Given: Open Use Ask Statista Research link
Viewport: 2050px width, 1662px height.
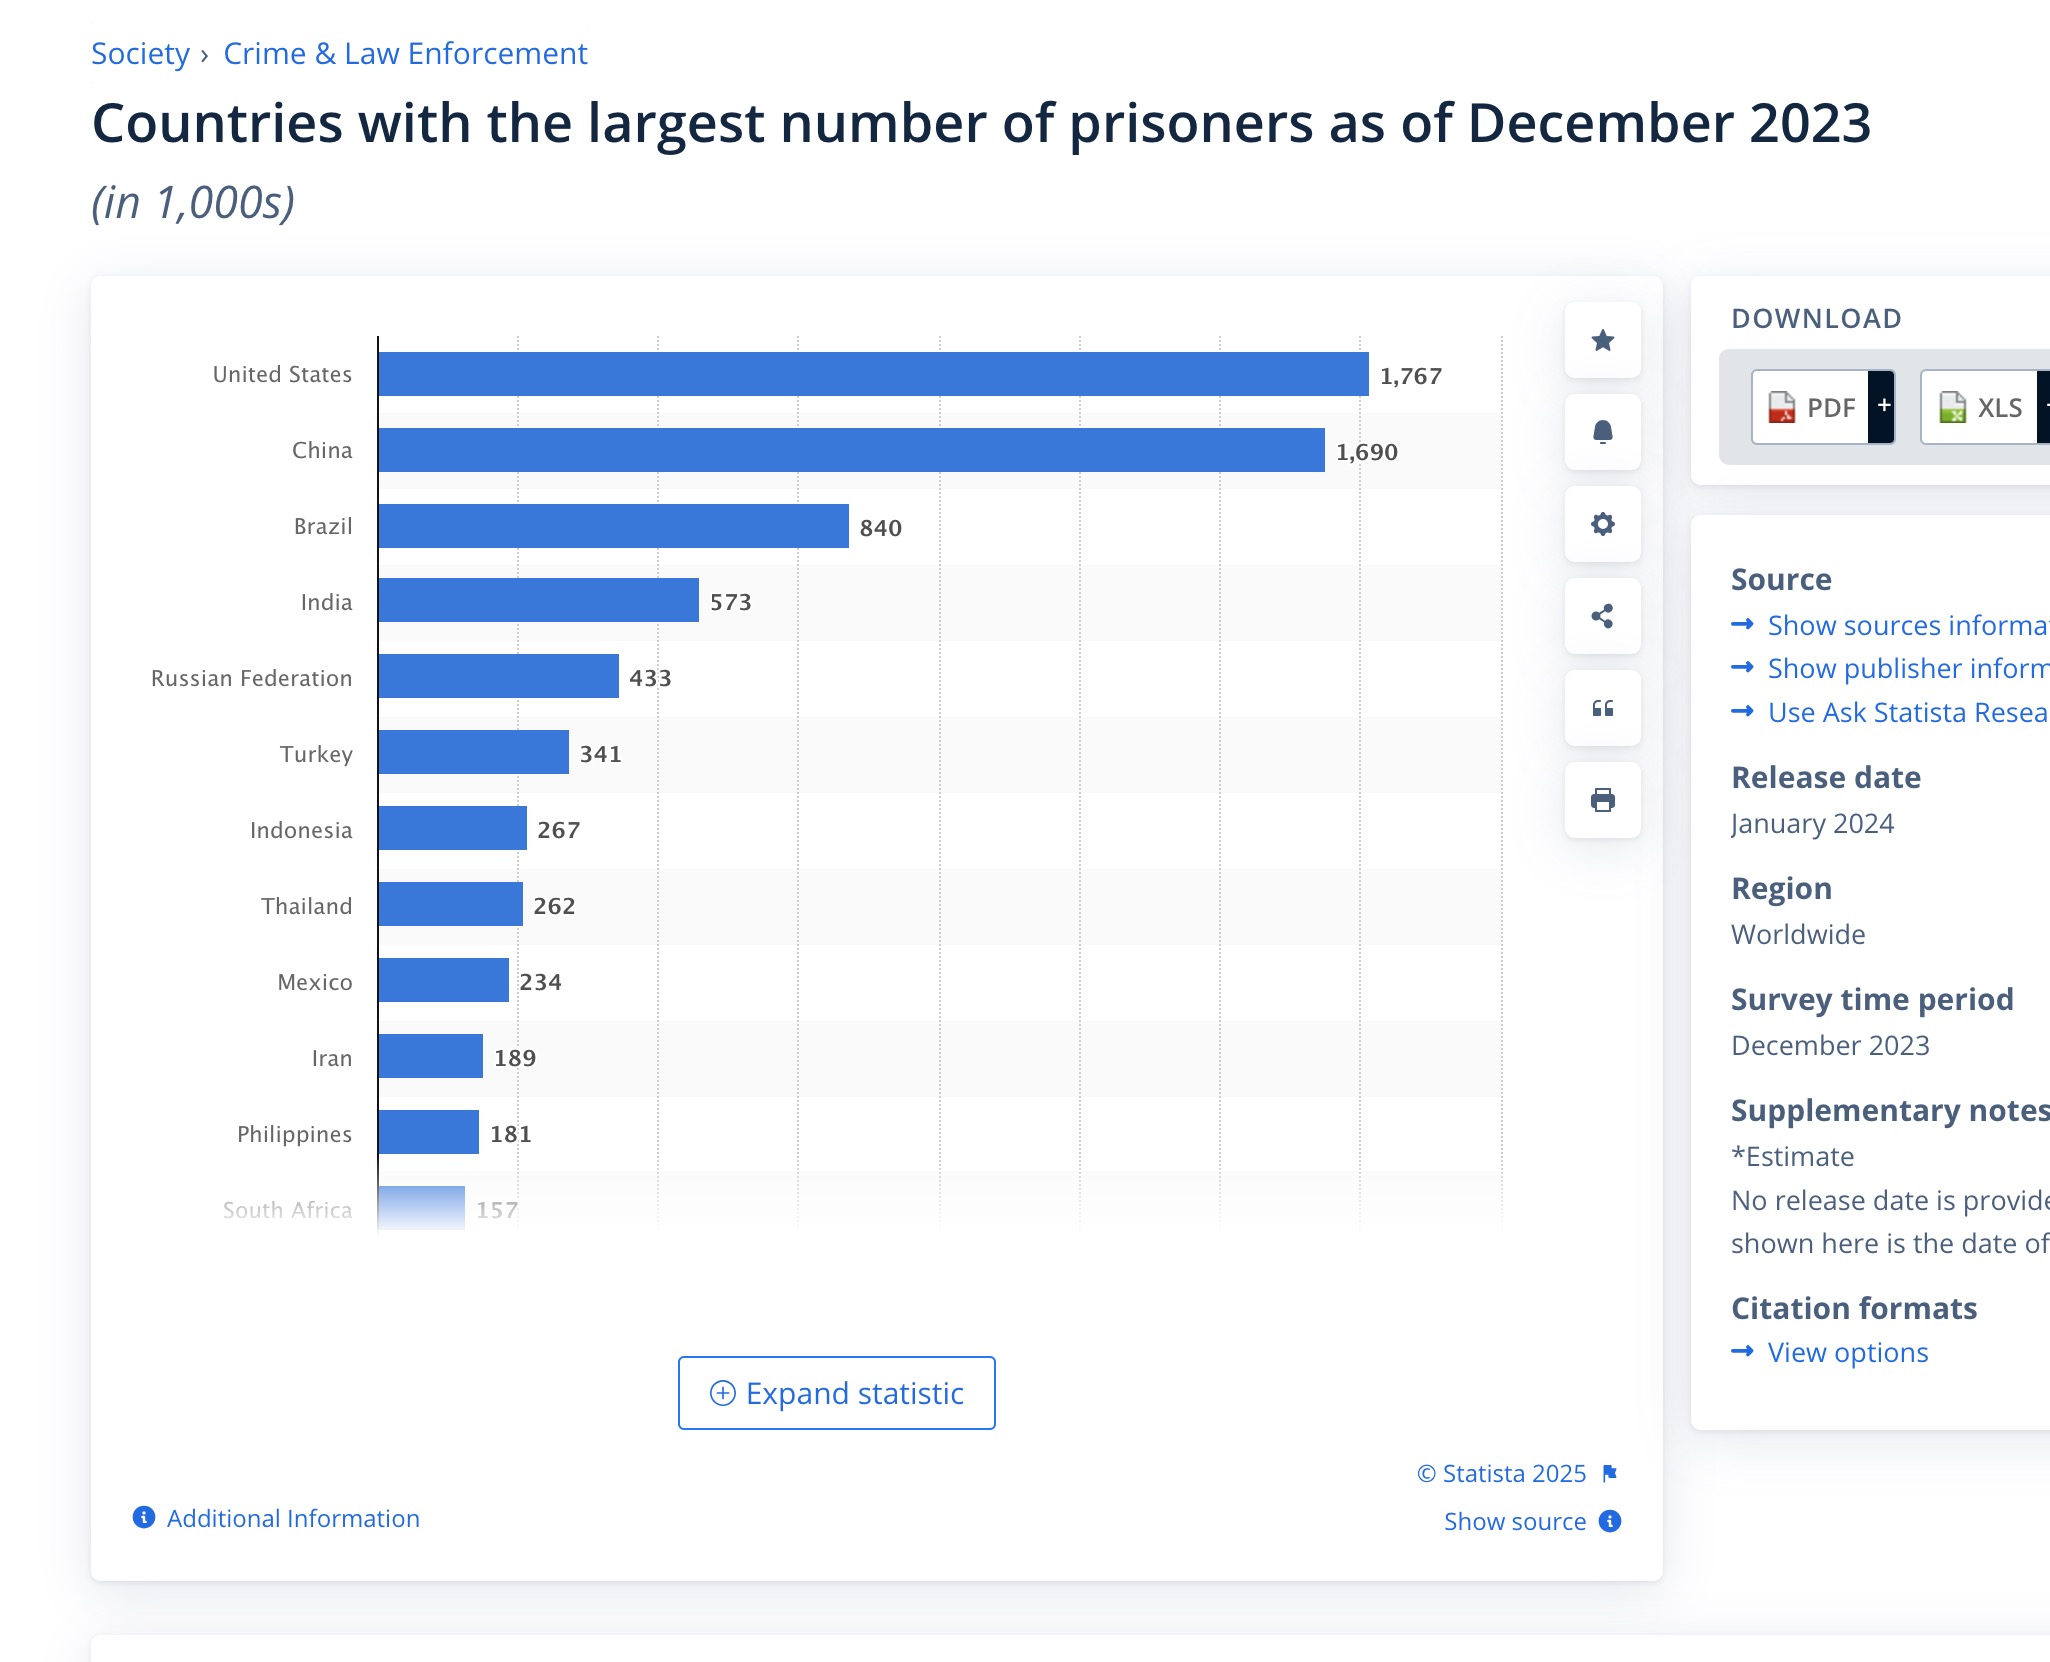Looking at the screenshot, I should (x=1906, y=712).
